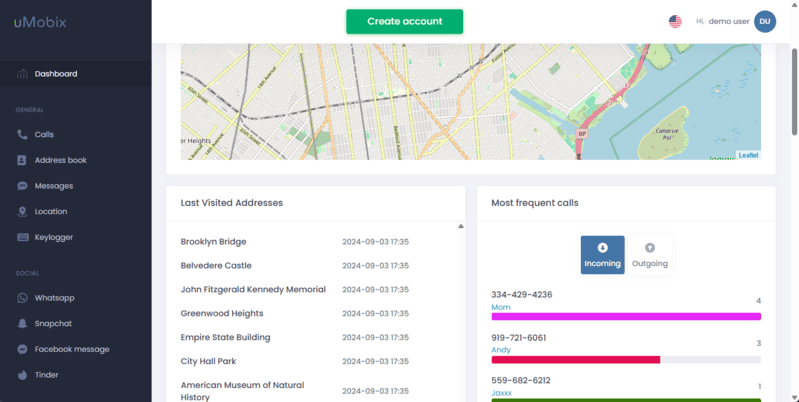Click the Whatsapp logo icon
This screenshot has height=402, width=799.
tap(23, 298)
